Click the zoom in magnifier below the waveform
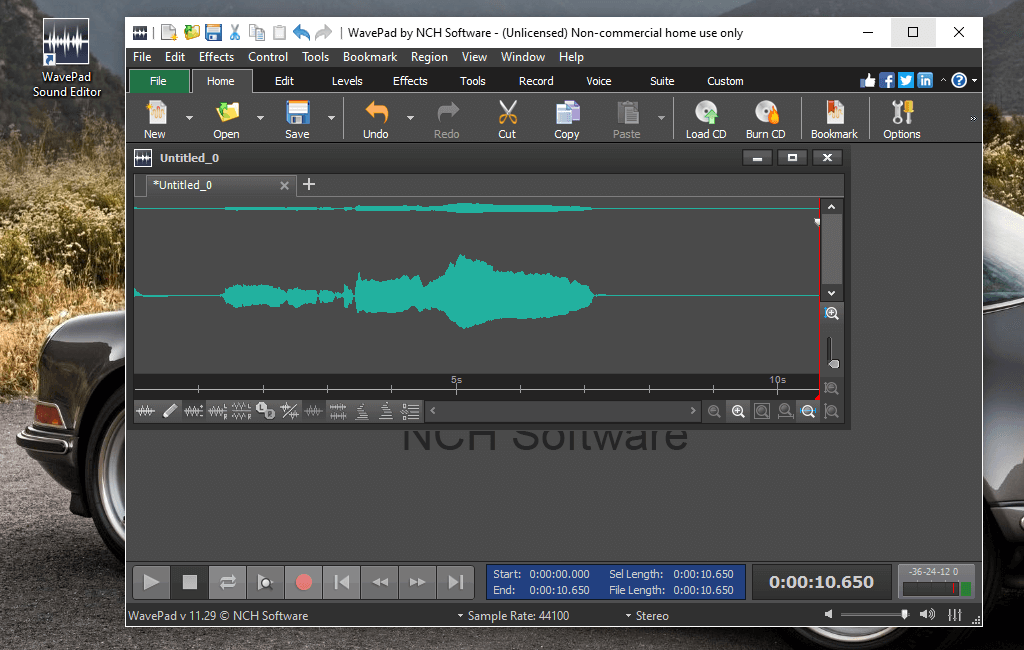1024x650 pixels. coord(738,411)
